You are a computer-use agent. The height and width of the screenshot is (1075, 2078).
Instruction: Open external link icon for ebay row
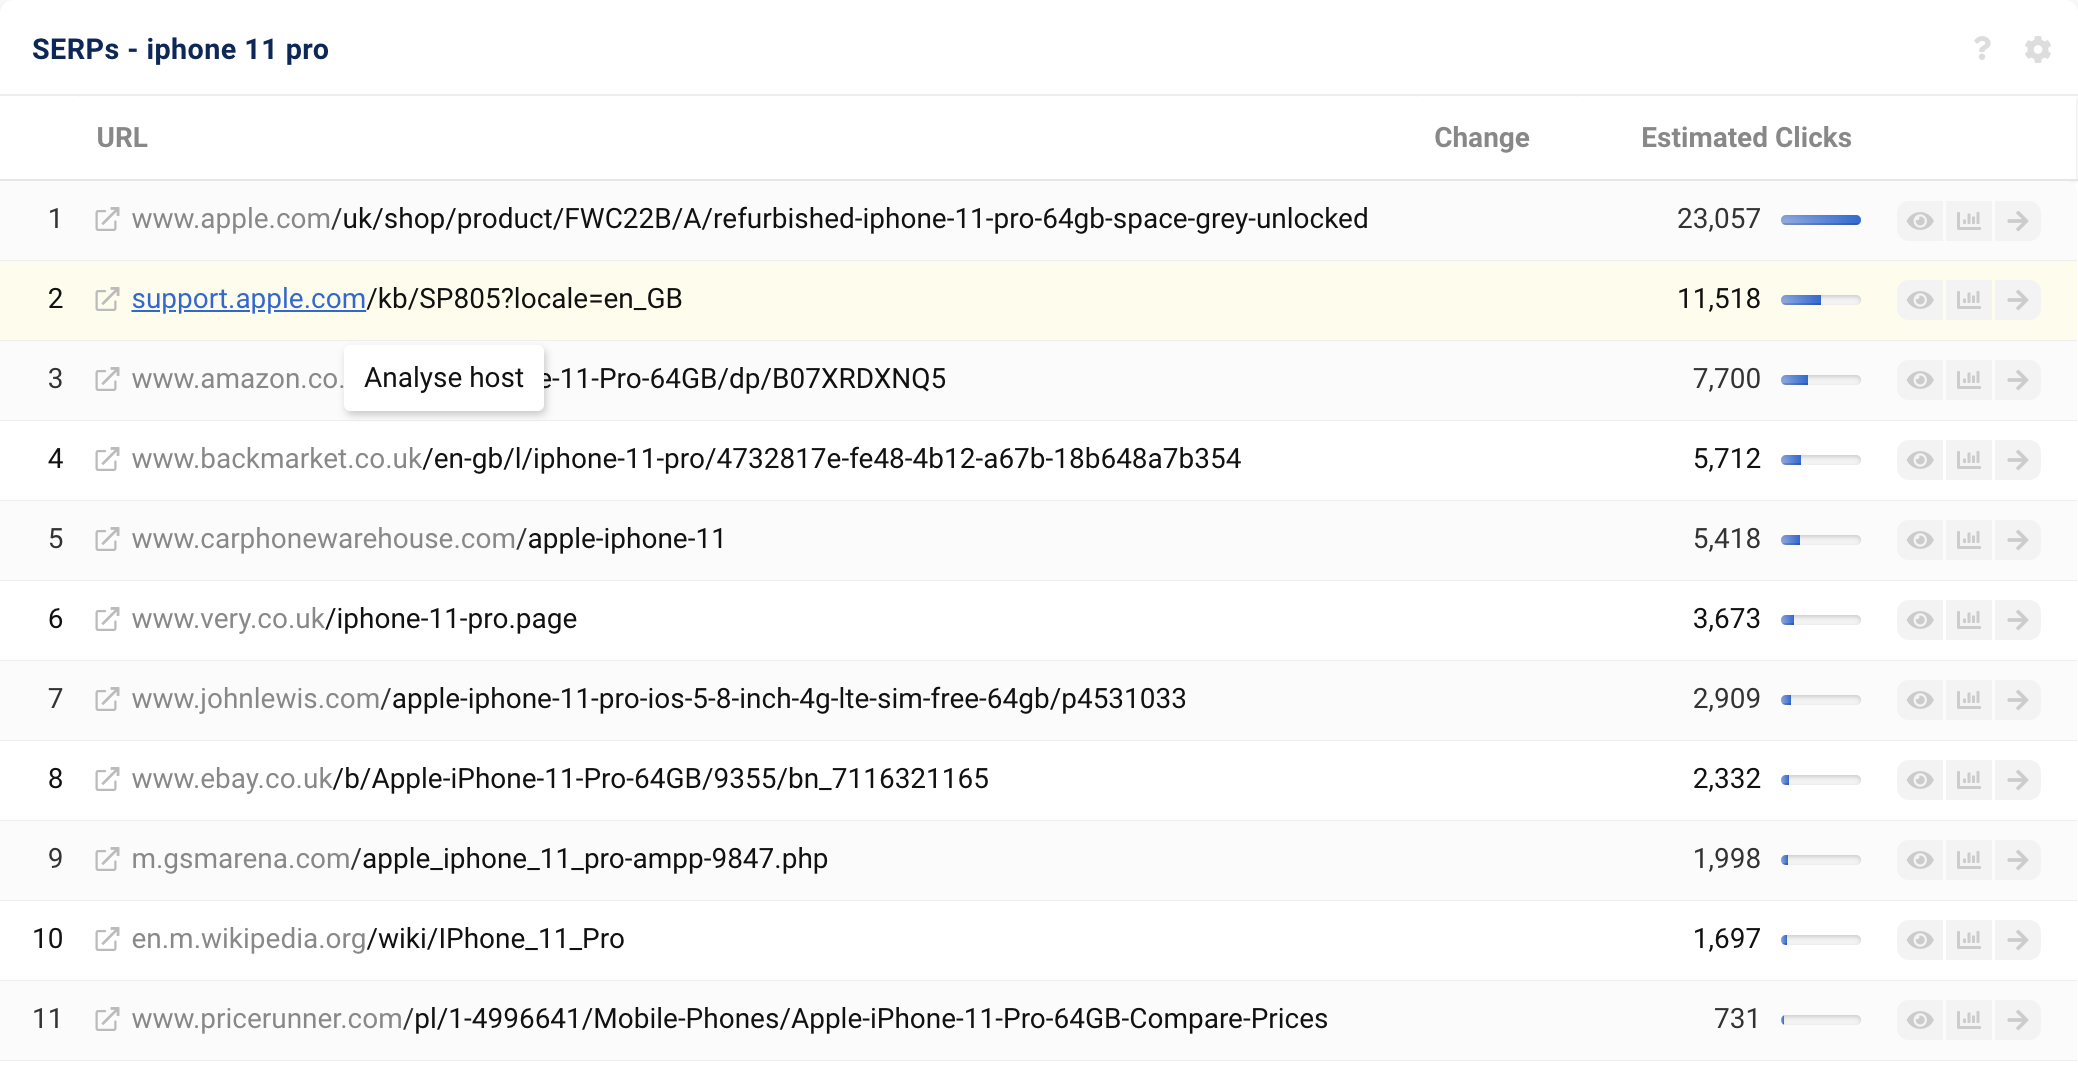(107, 779)
